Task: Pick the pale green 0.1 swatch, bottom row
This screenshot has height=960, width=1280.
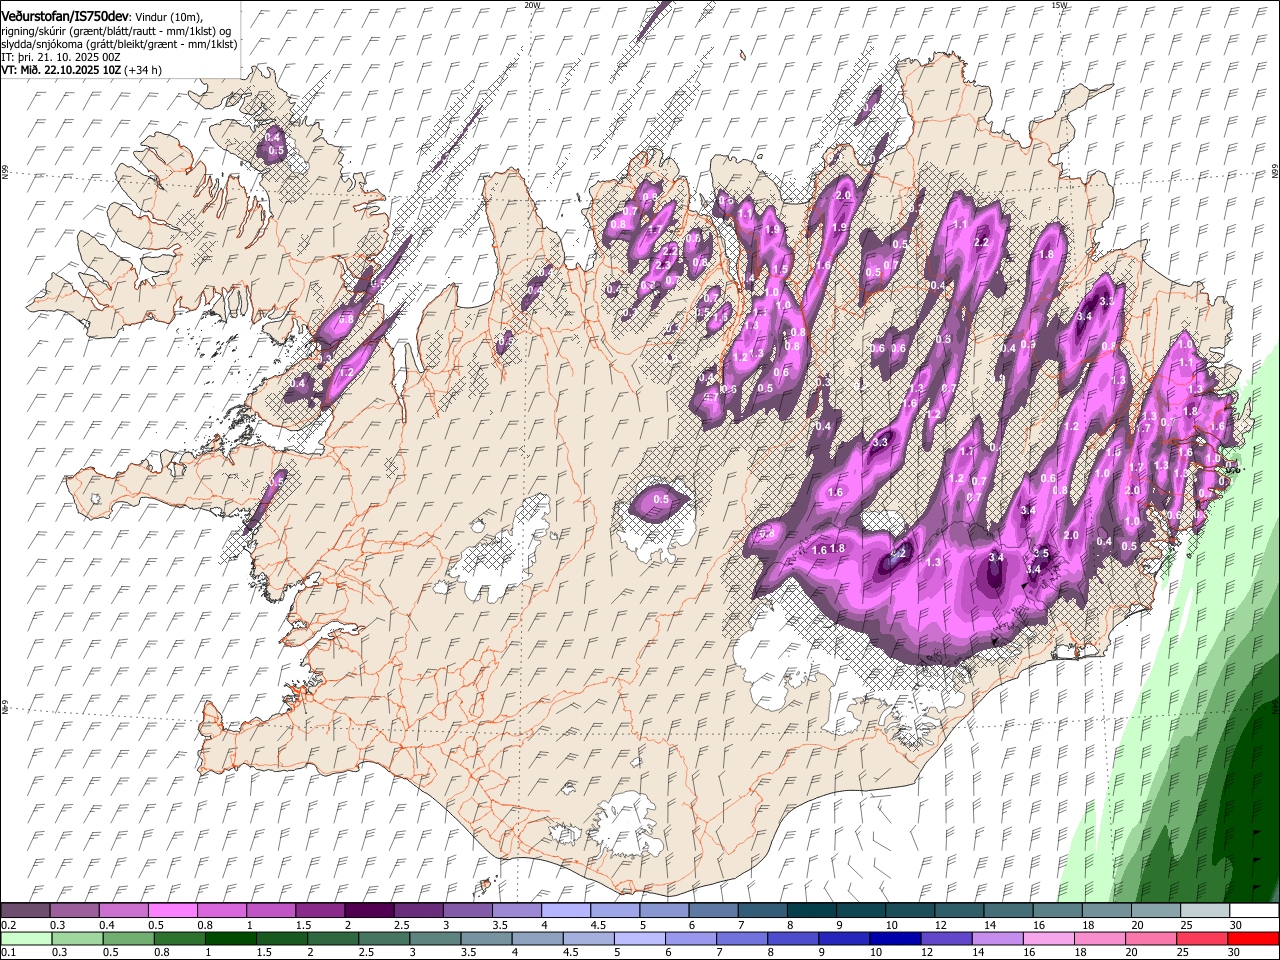Action: point(26,938)
